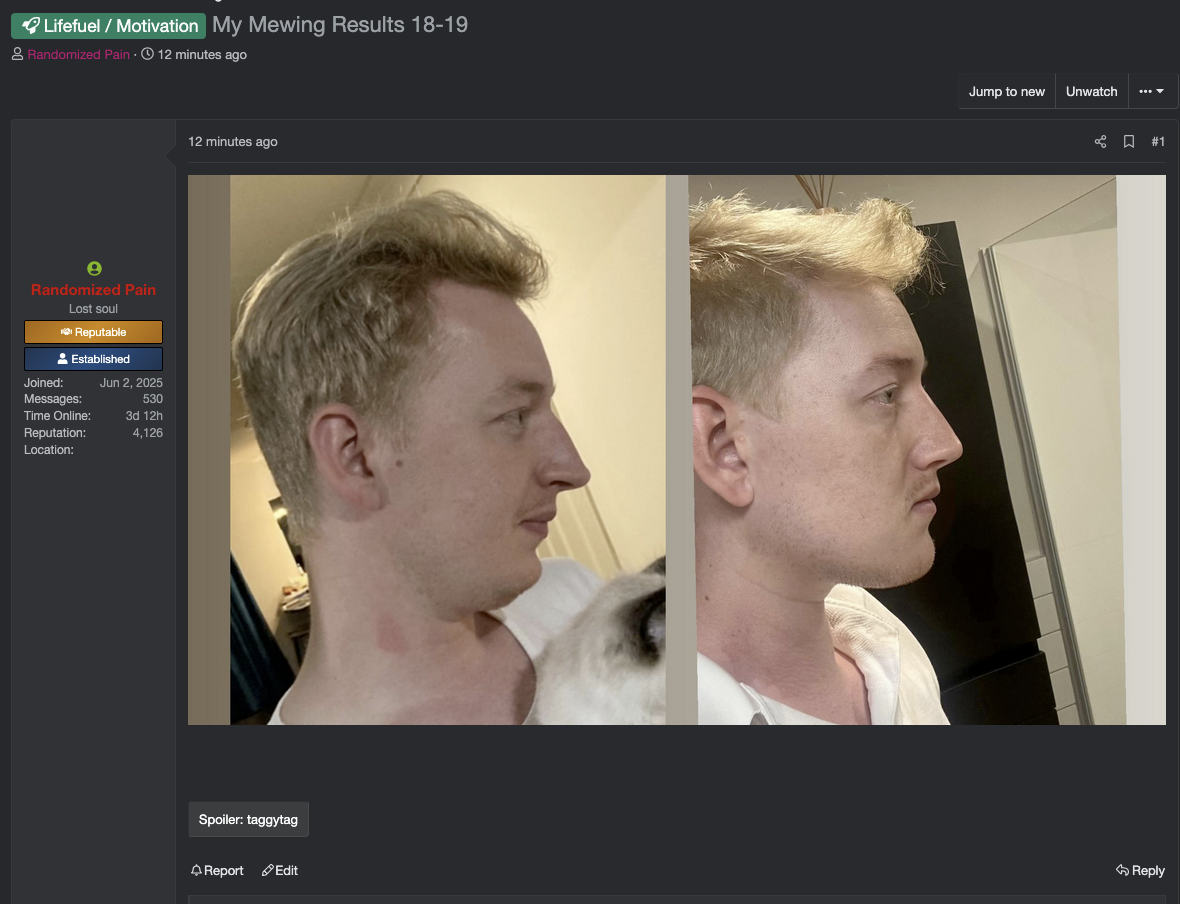Click the Time Online value 3d 12h

[x=144, y=415]
